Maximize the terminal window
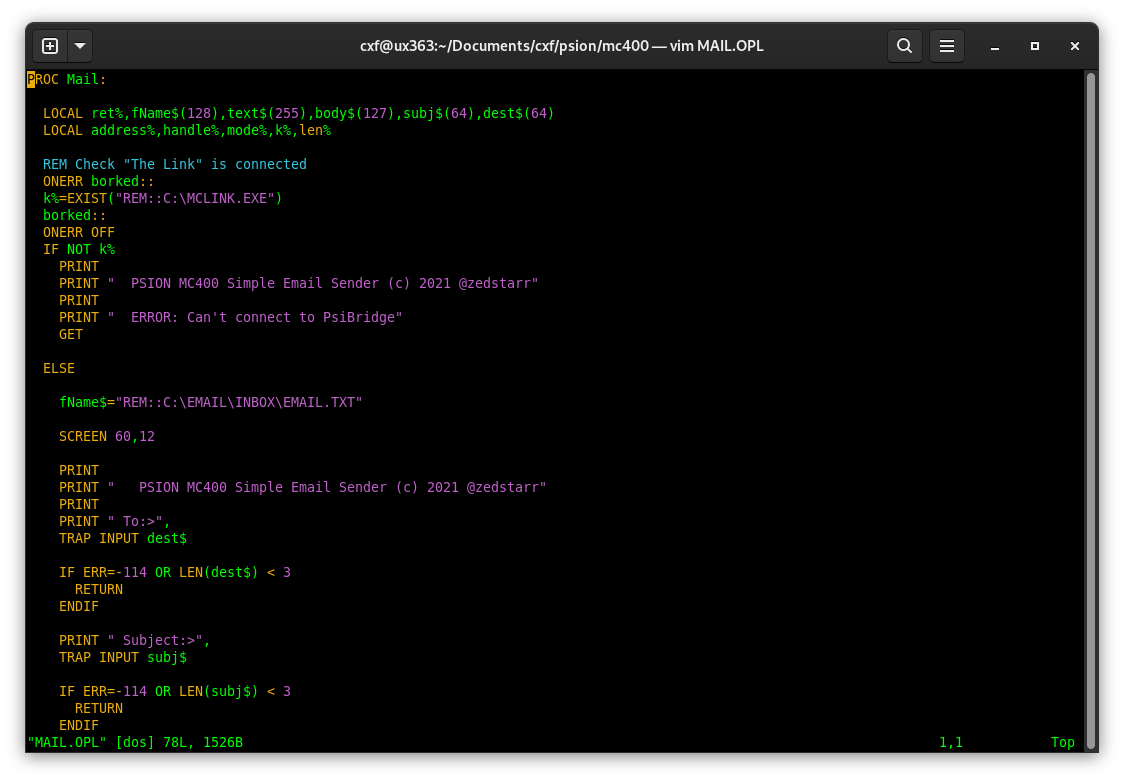Screen dimensions: 1124x781 click(1035, 46)
